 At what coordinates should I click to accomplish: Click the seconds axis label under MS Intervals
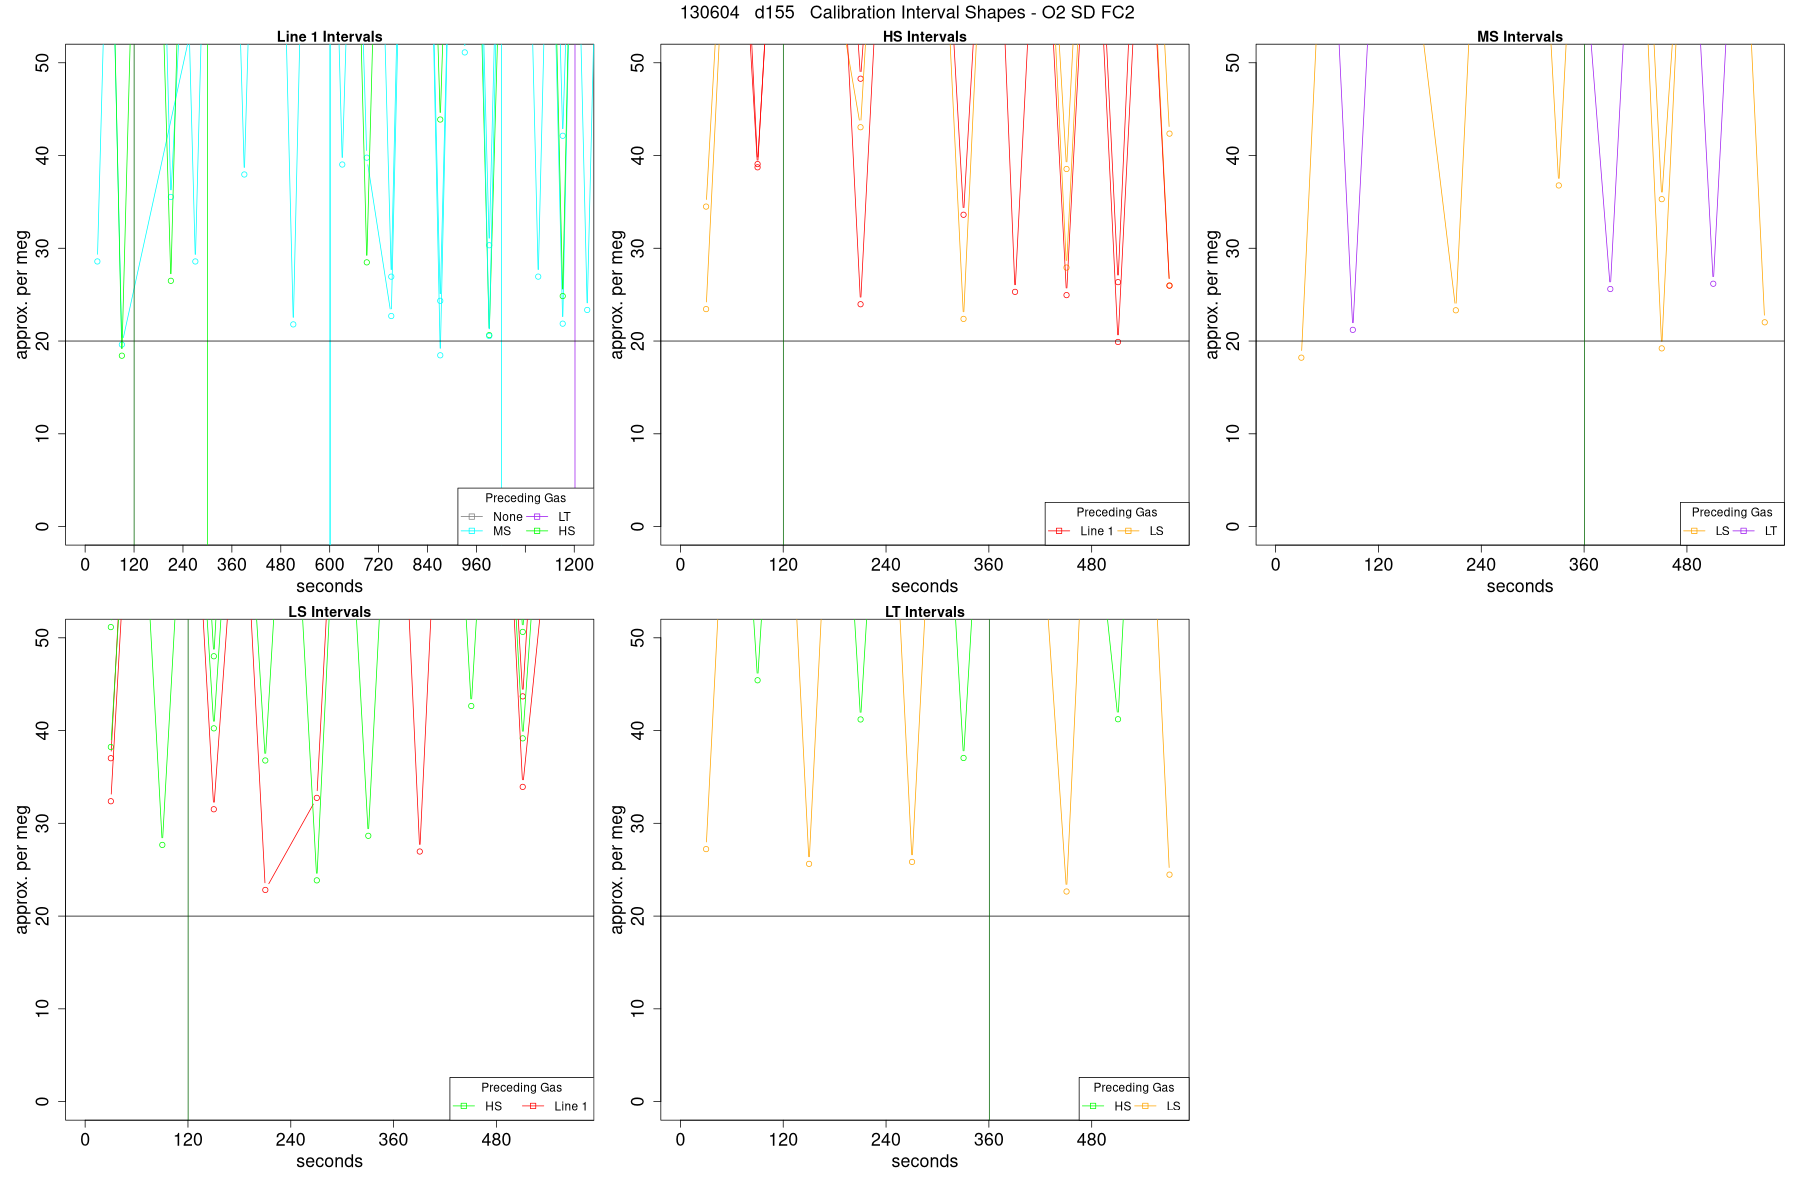[x=1520, y=587]
